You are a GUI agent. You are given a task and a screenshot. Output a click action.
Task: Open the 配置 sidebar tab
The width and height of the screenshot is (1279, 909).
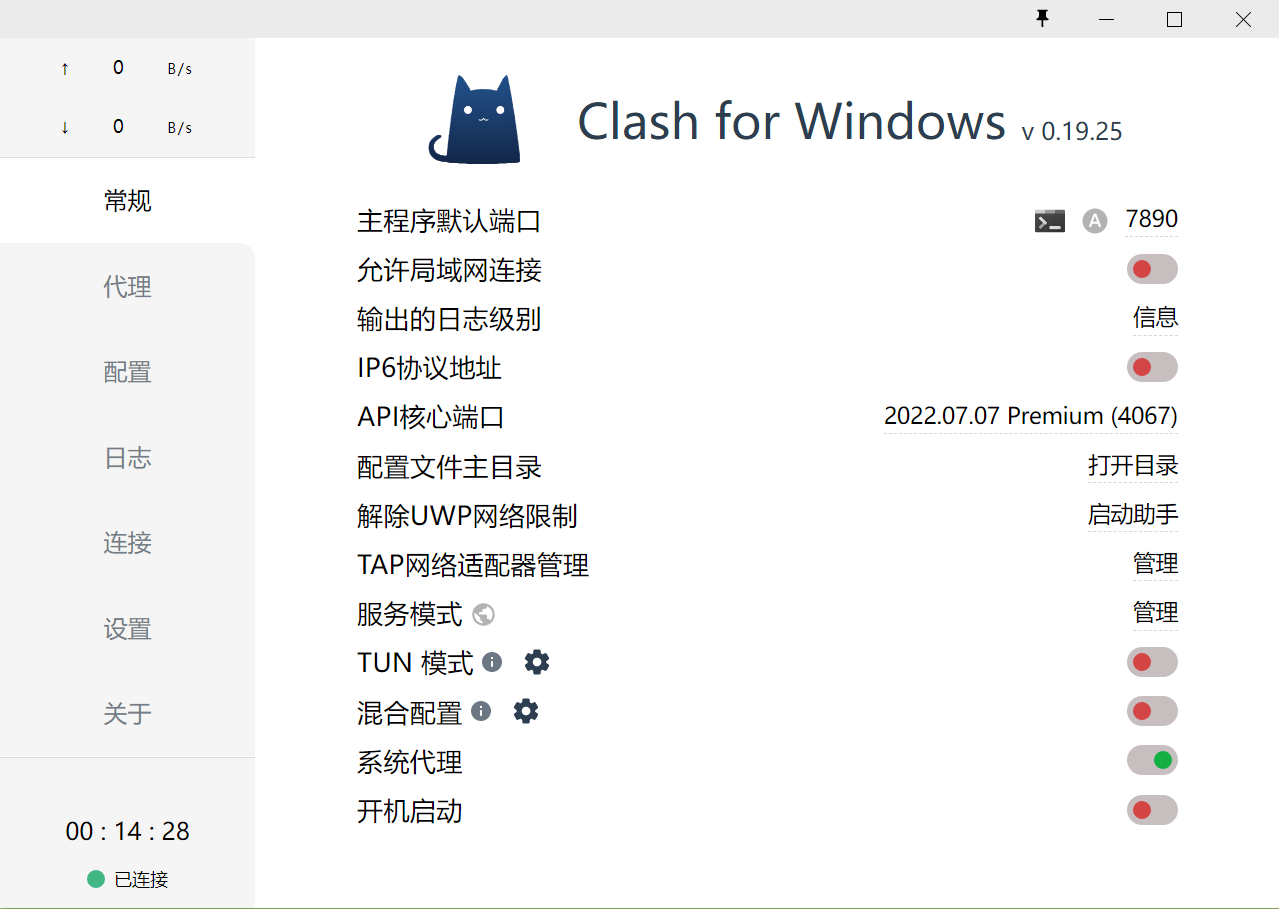click(128, 372)
